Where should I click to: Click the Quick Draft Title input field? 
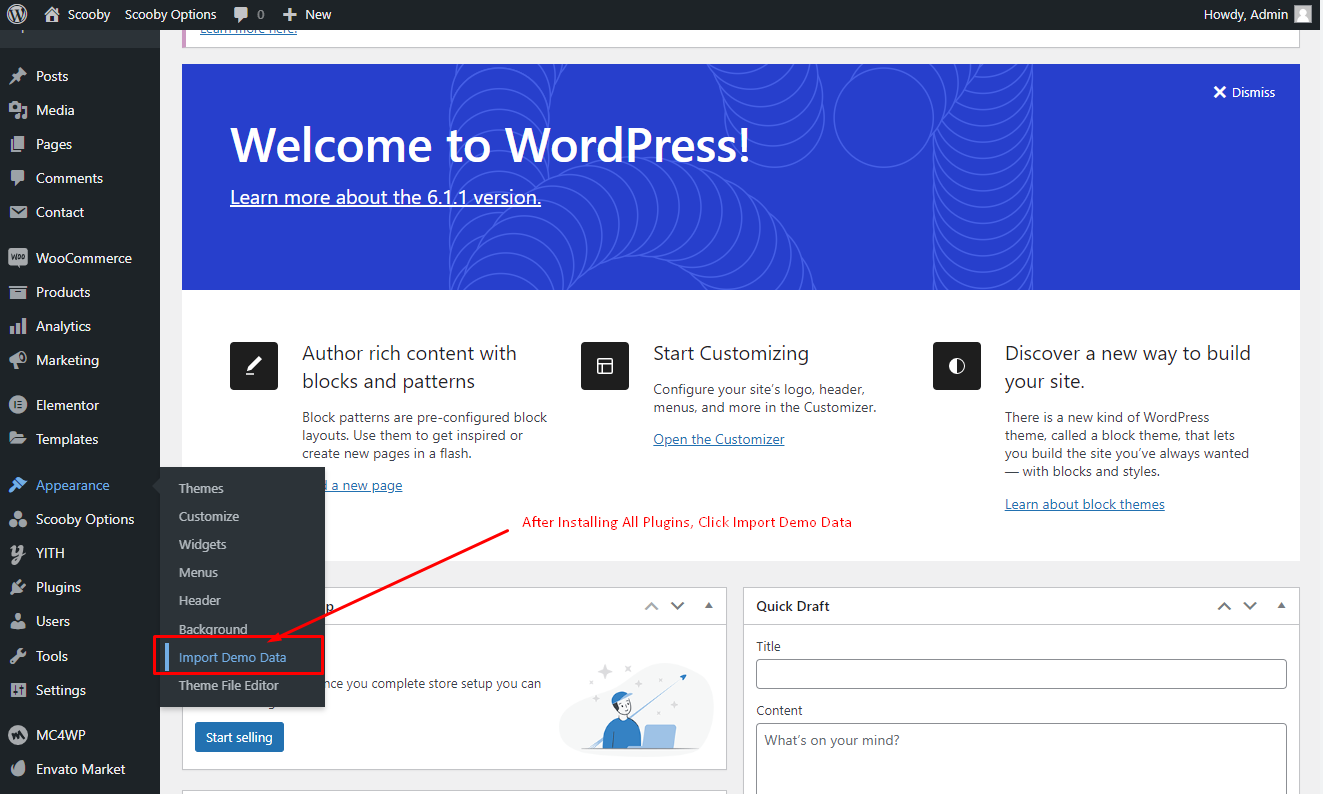(1021, 674)
